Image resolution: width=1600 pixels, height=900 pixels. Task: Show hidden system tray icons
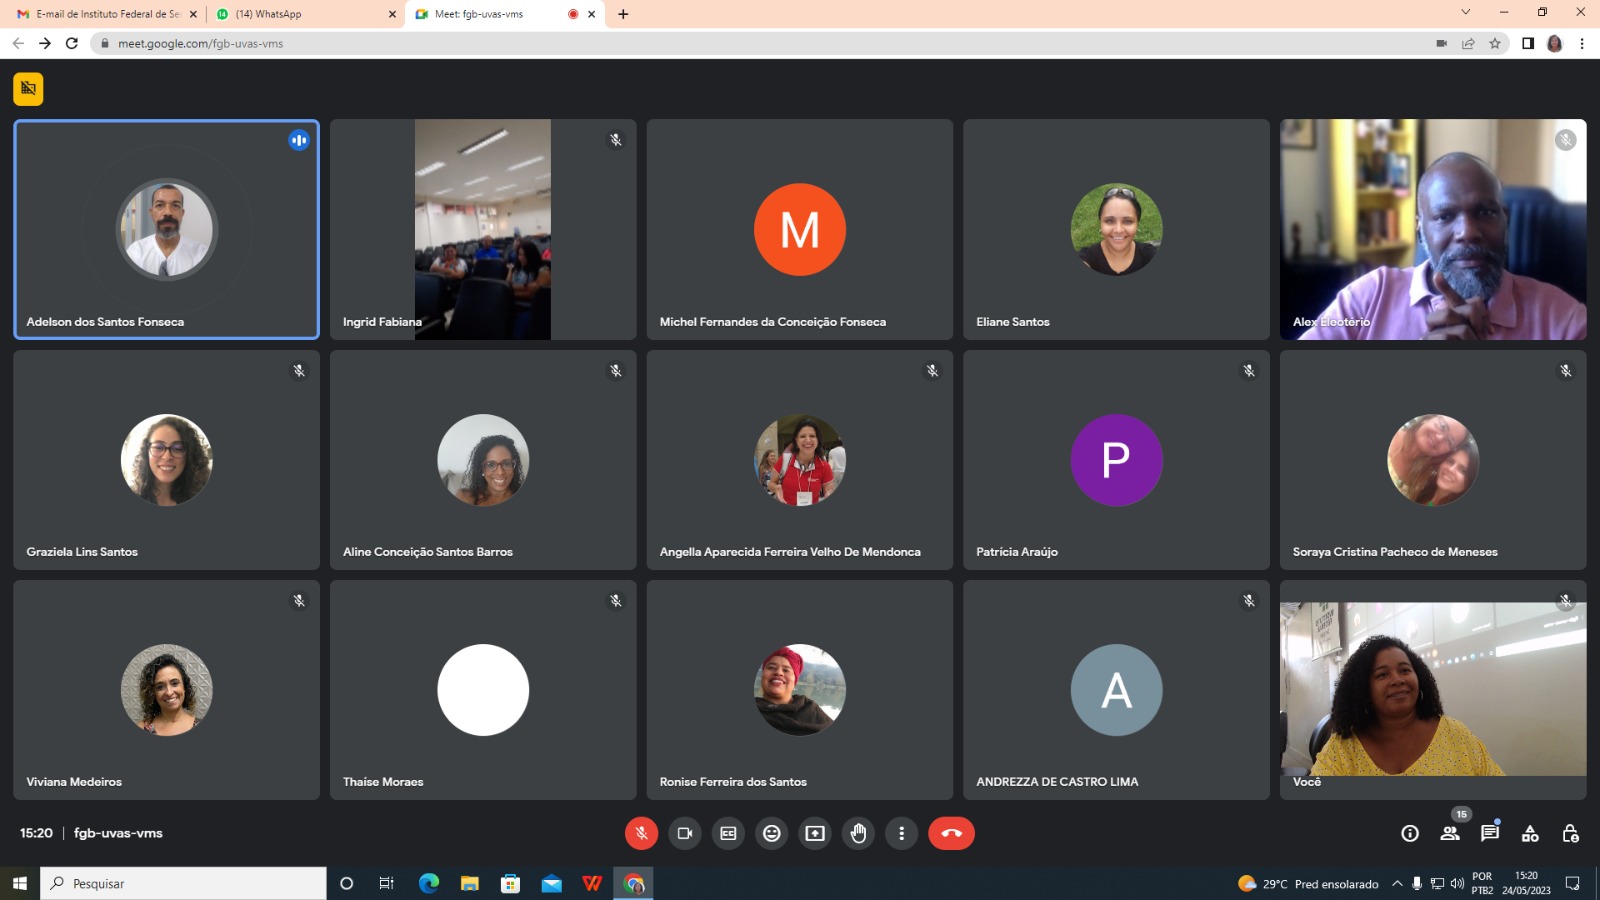pos(1397,884)
